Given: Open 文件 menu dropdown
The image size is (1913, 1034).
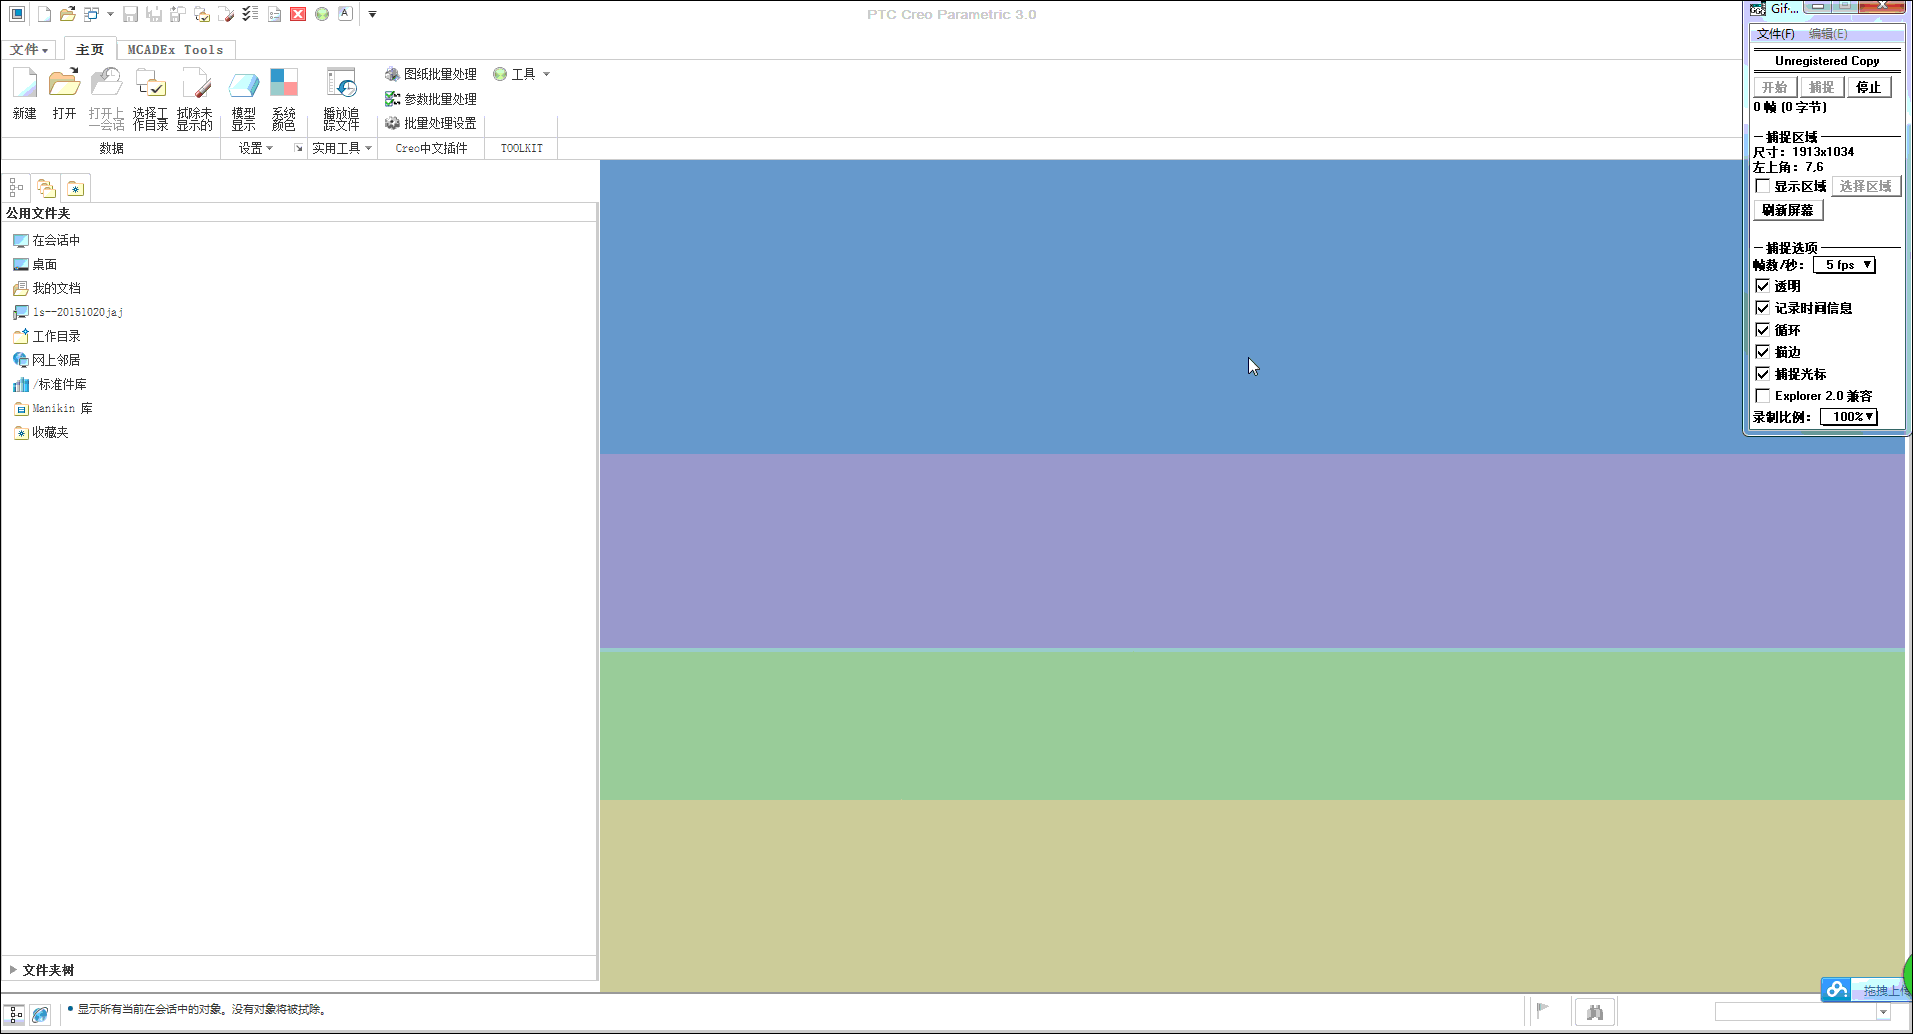Looking at the screenshot, I should click(x=29, y=49).
